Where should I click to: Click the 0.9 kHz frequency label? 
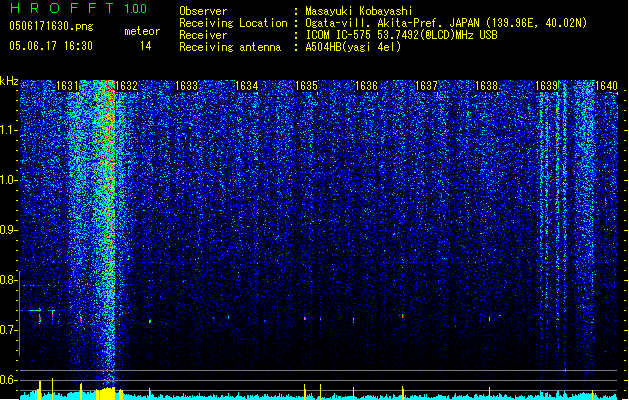[9, 230]
